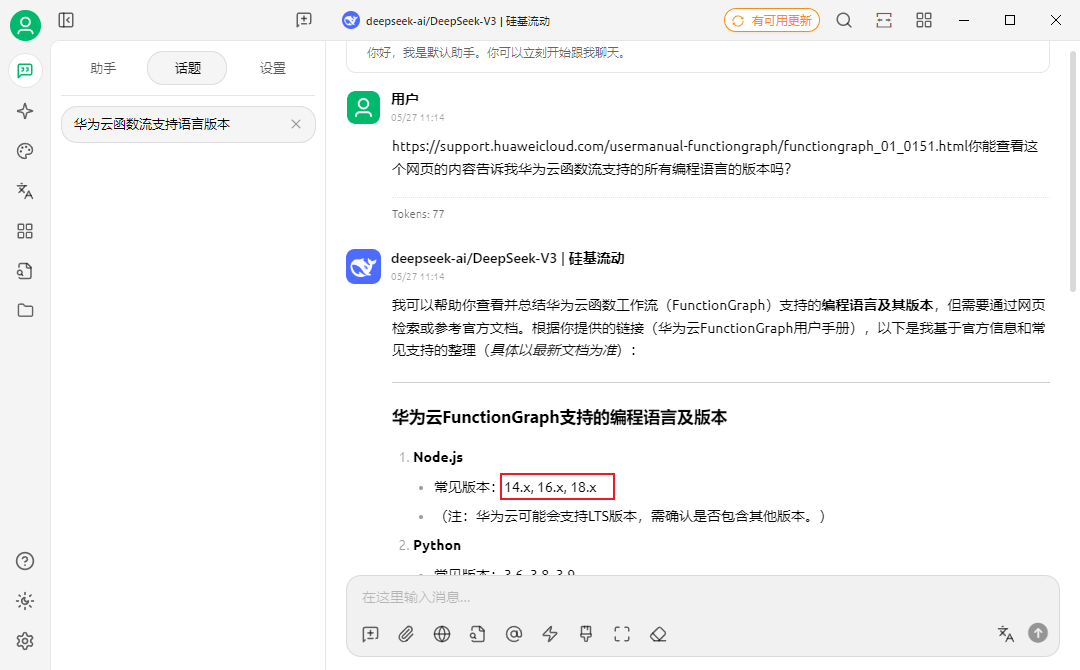This screenshot has height=670, width=1080.
Task: Toggle the light/dark theme sun icon
Action: [x=25, y=601]
